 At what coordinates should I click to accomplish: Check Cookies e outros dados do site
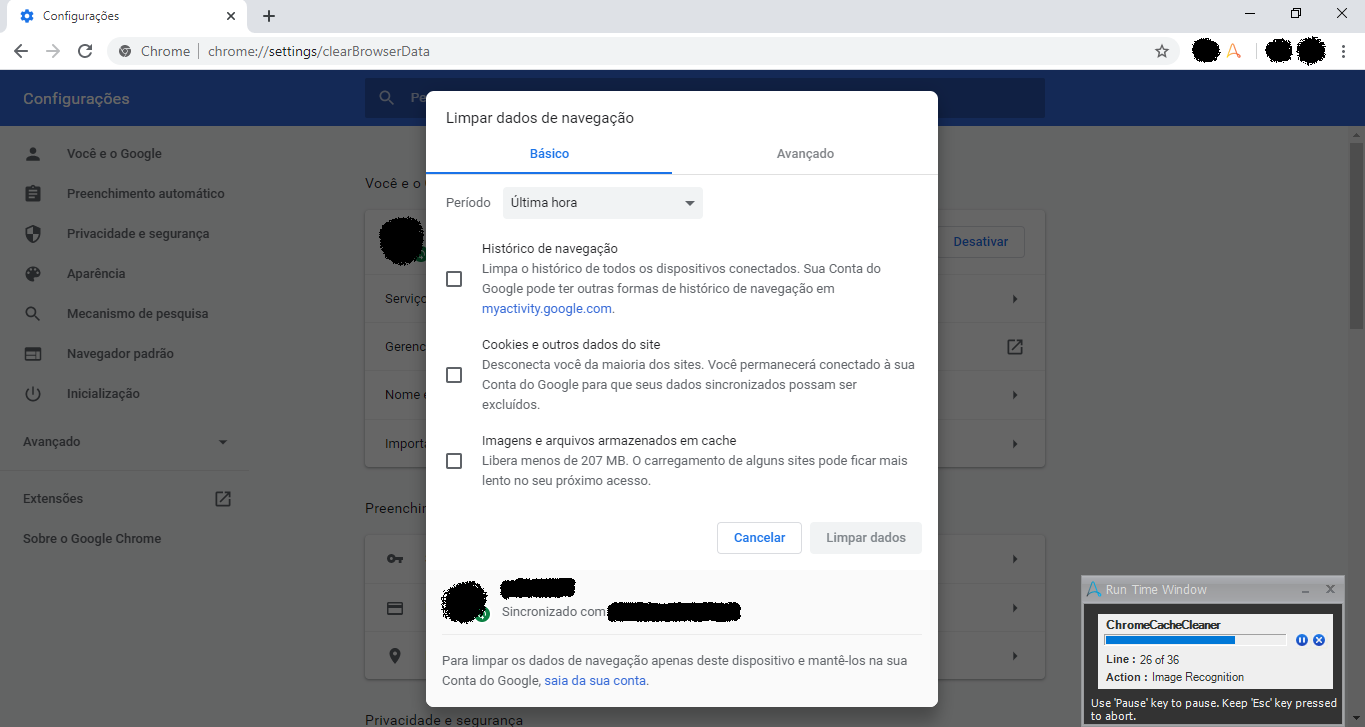(x=454, y=375)
